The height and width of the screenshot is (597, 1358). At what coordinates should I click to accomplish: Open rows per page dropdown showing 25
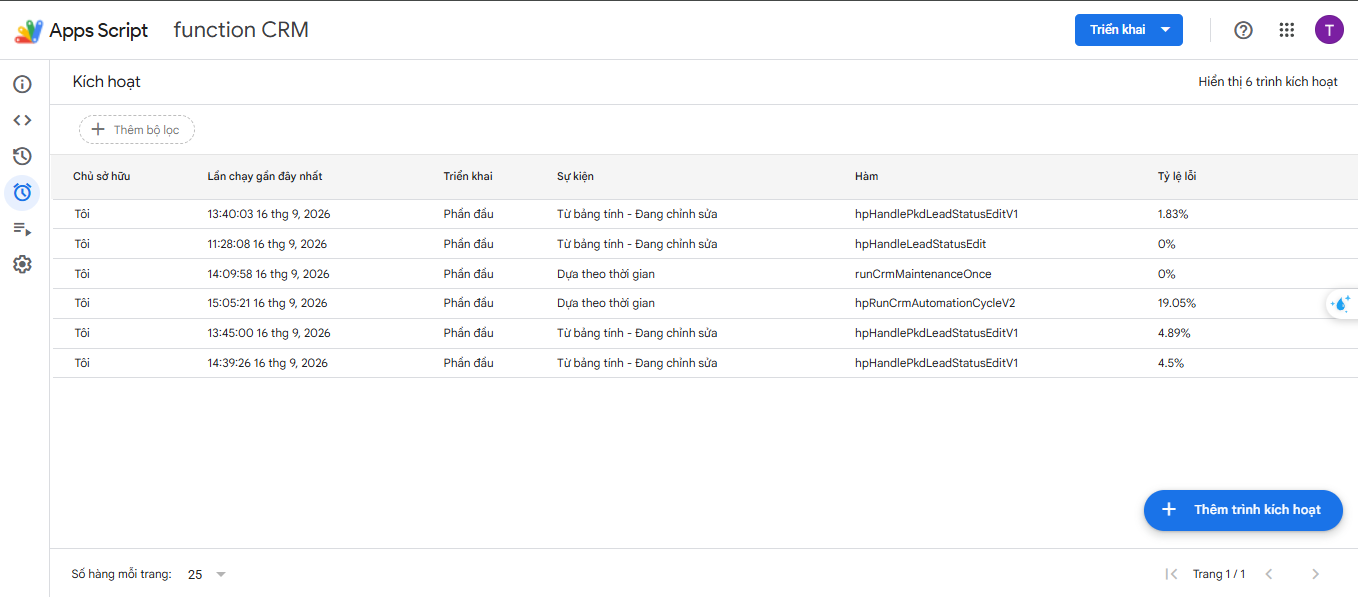click(207, 574)
